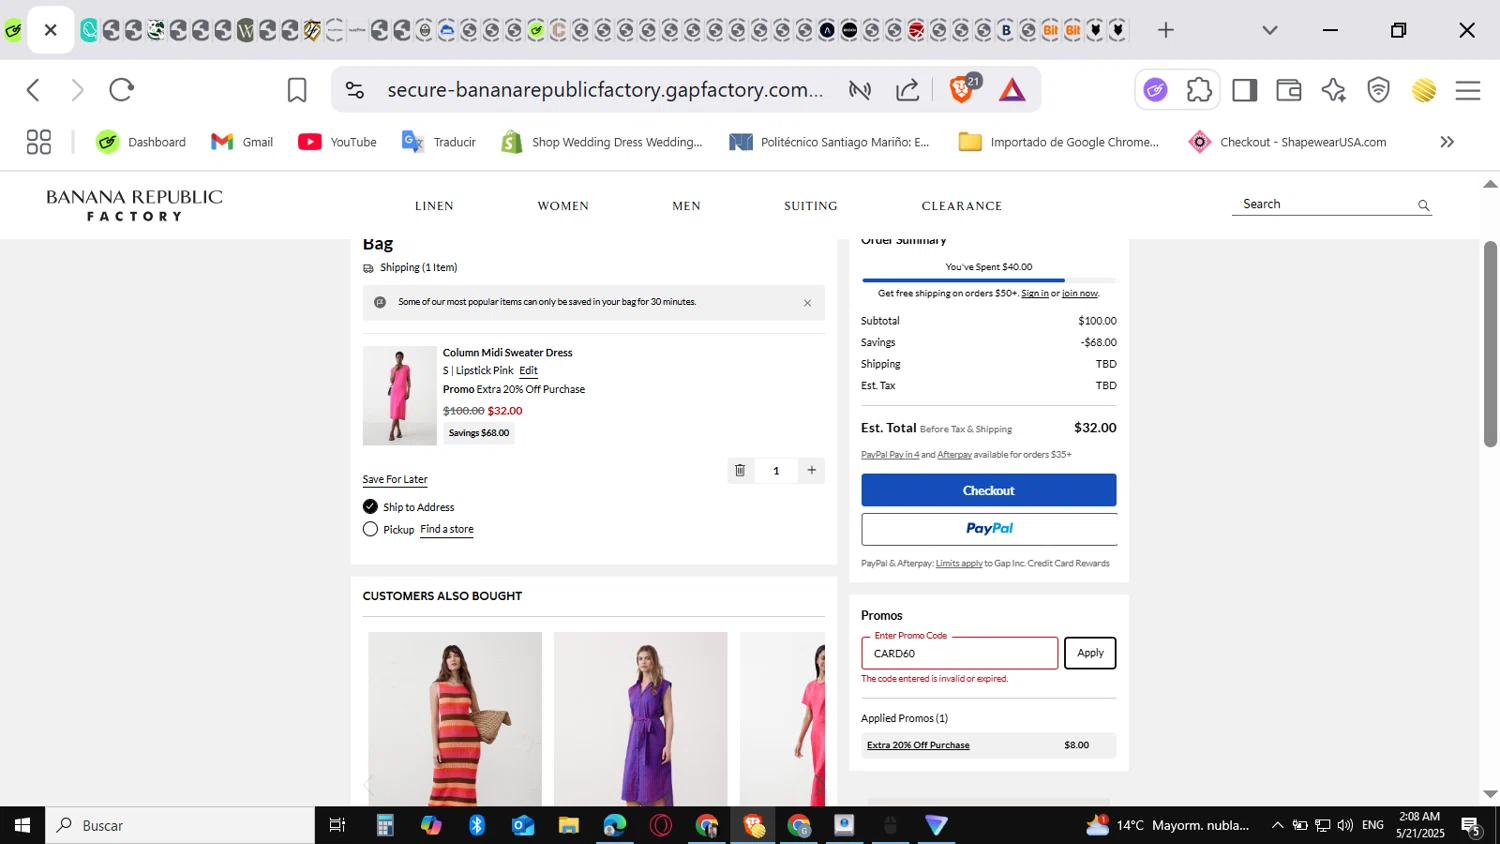Click the blue Checkout button

(988, 490)
